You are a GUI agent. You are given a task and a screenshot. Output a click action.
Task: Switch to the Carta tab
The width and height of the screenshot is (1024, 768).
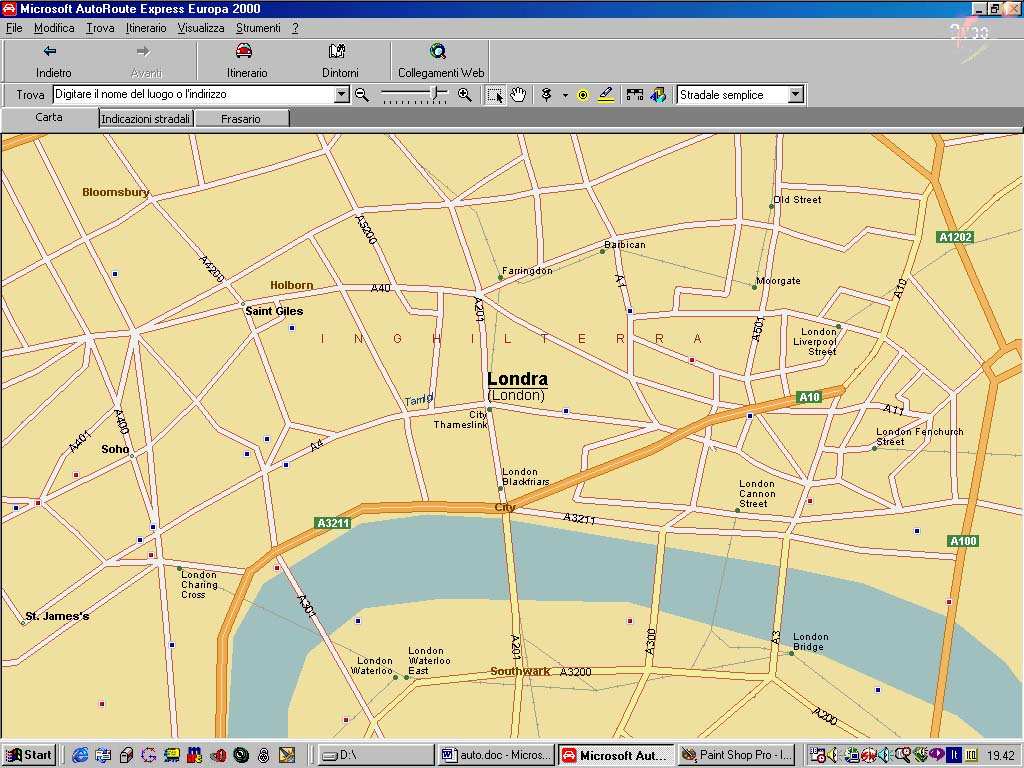[x=49, y=118]
